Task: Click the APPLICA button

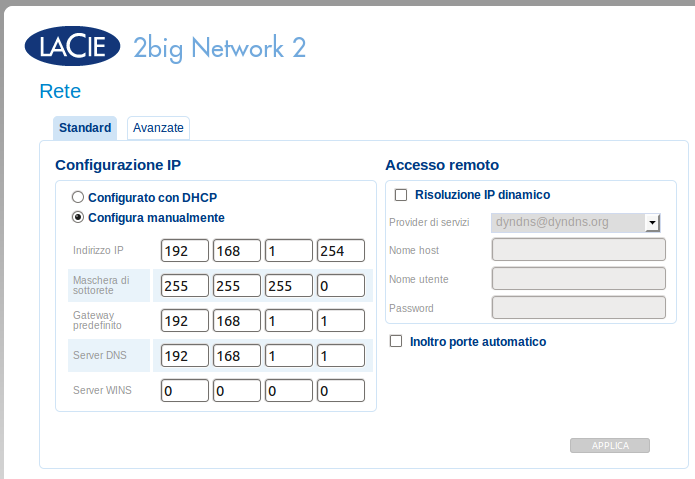Action: [x=610, y=445]
